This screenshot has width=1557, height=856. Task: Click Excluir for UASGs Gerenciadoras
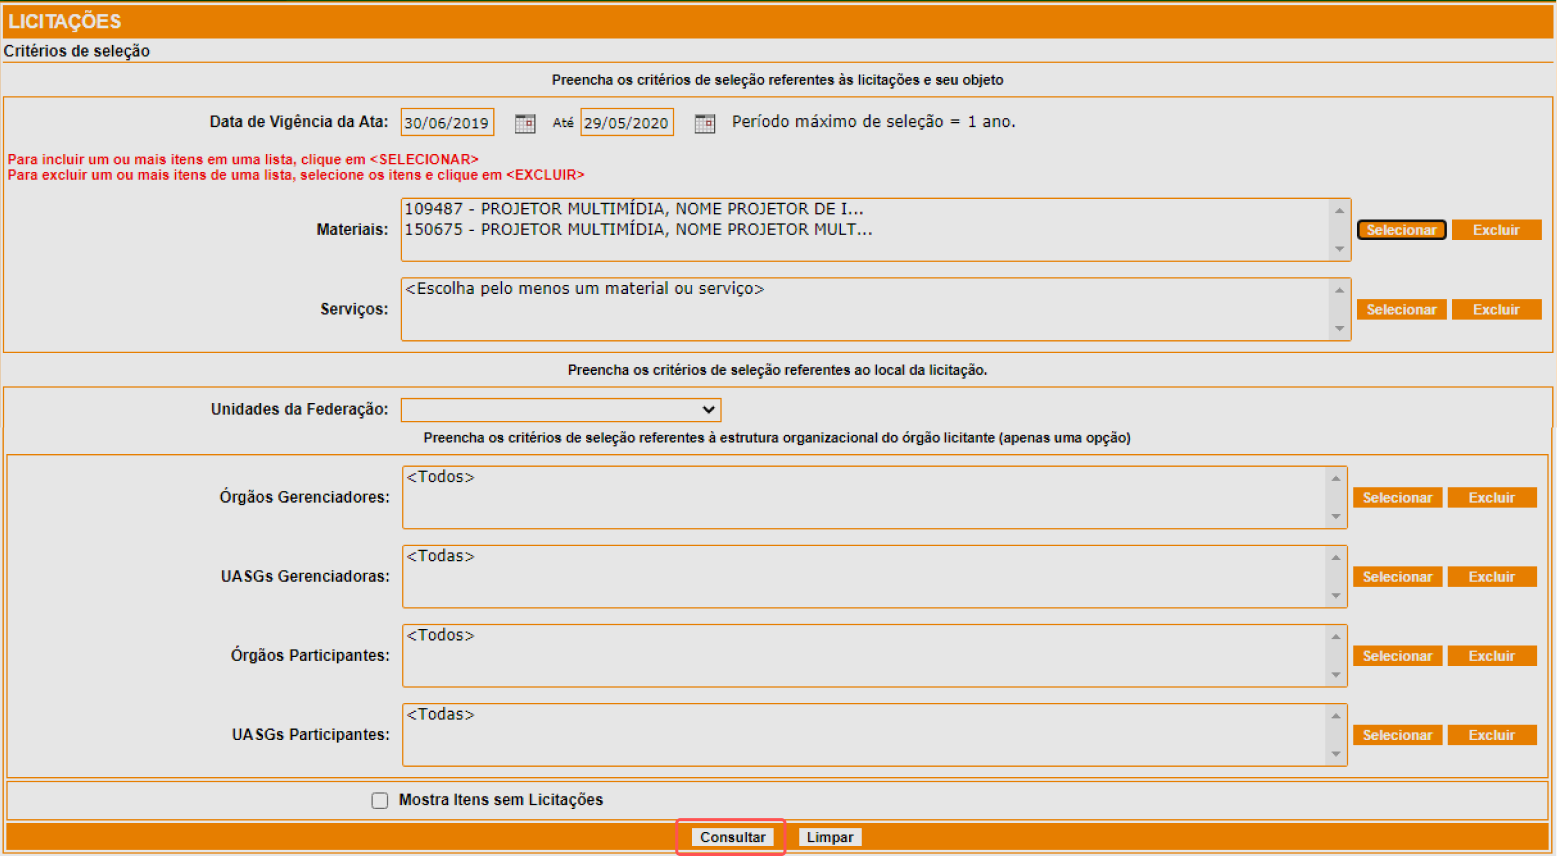pos(1492,577)
